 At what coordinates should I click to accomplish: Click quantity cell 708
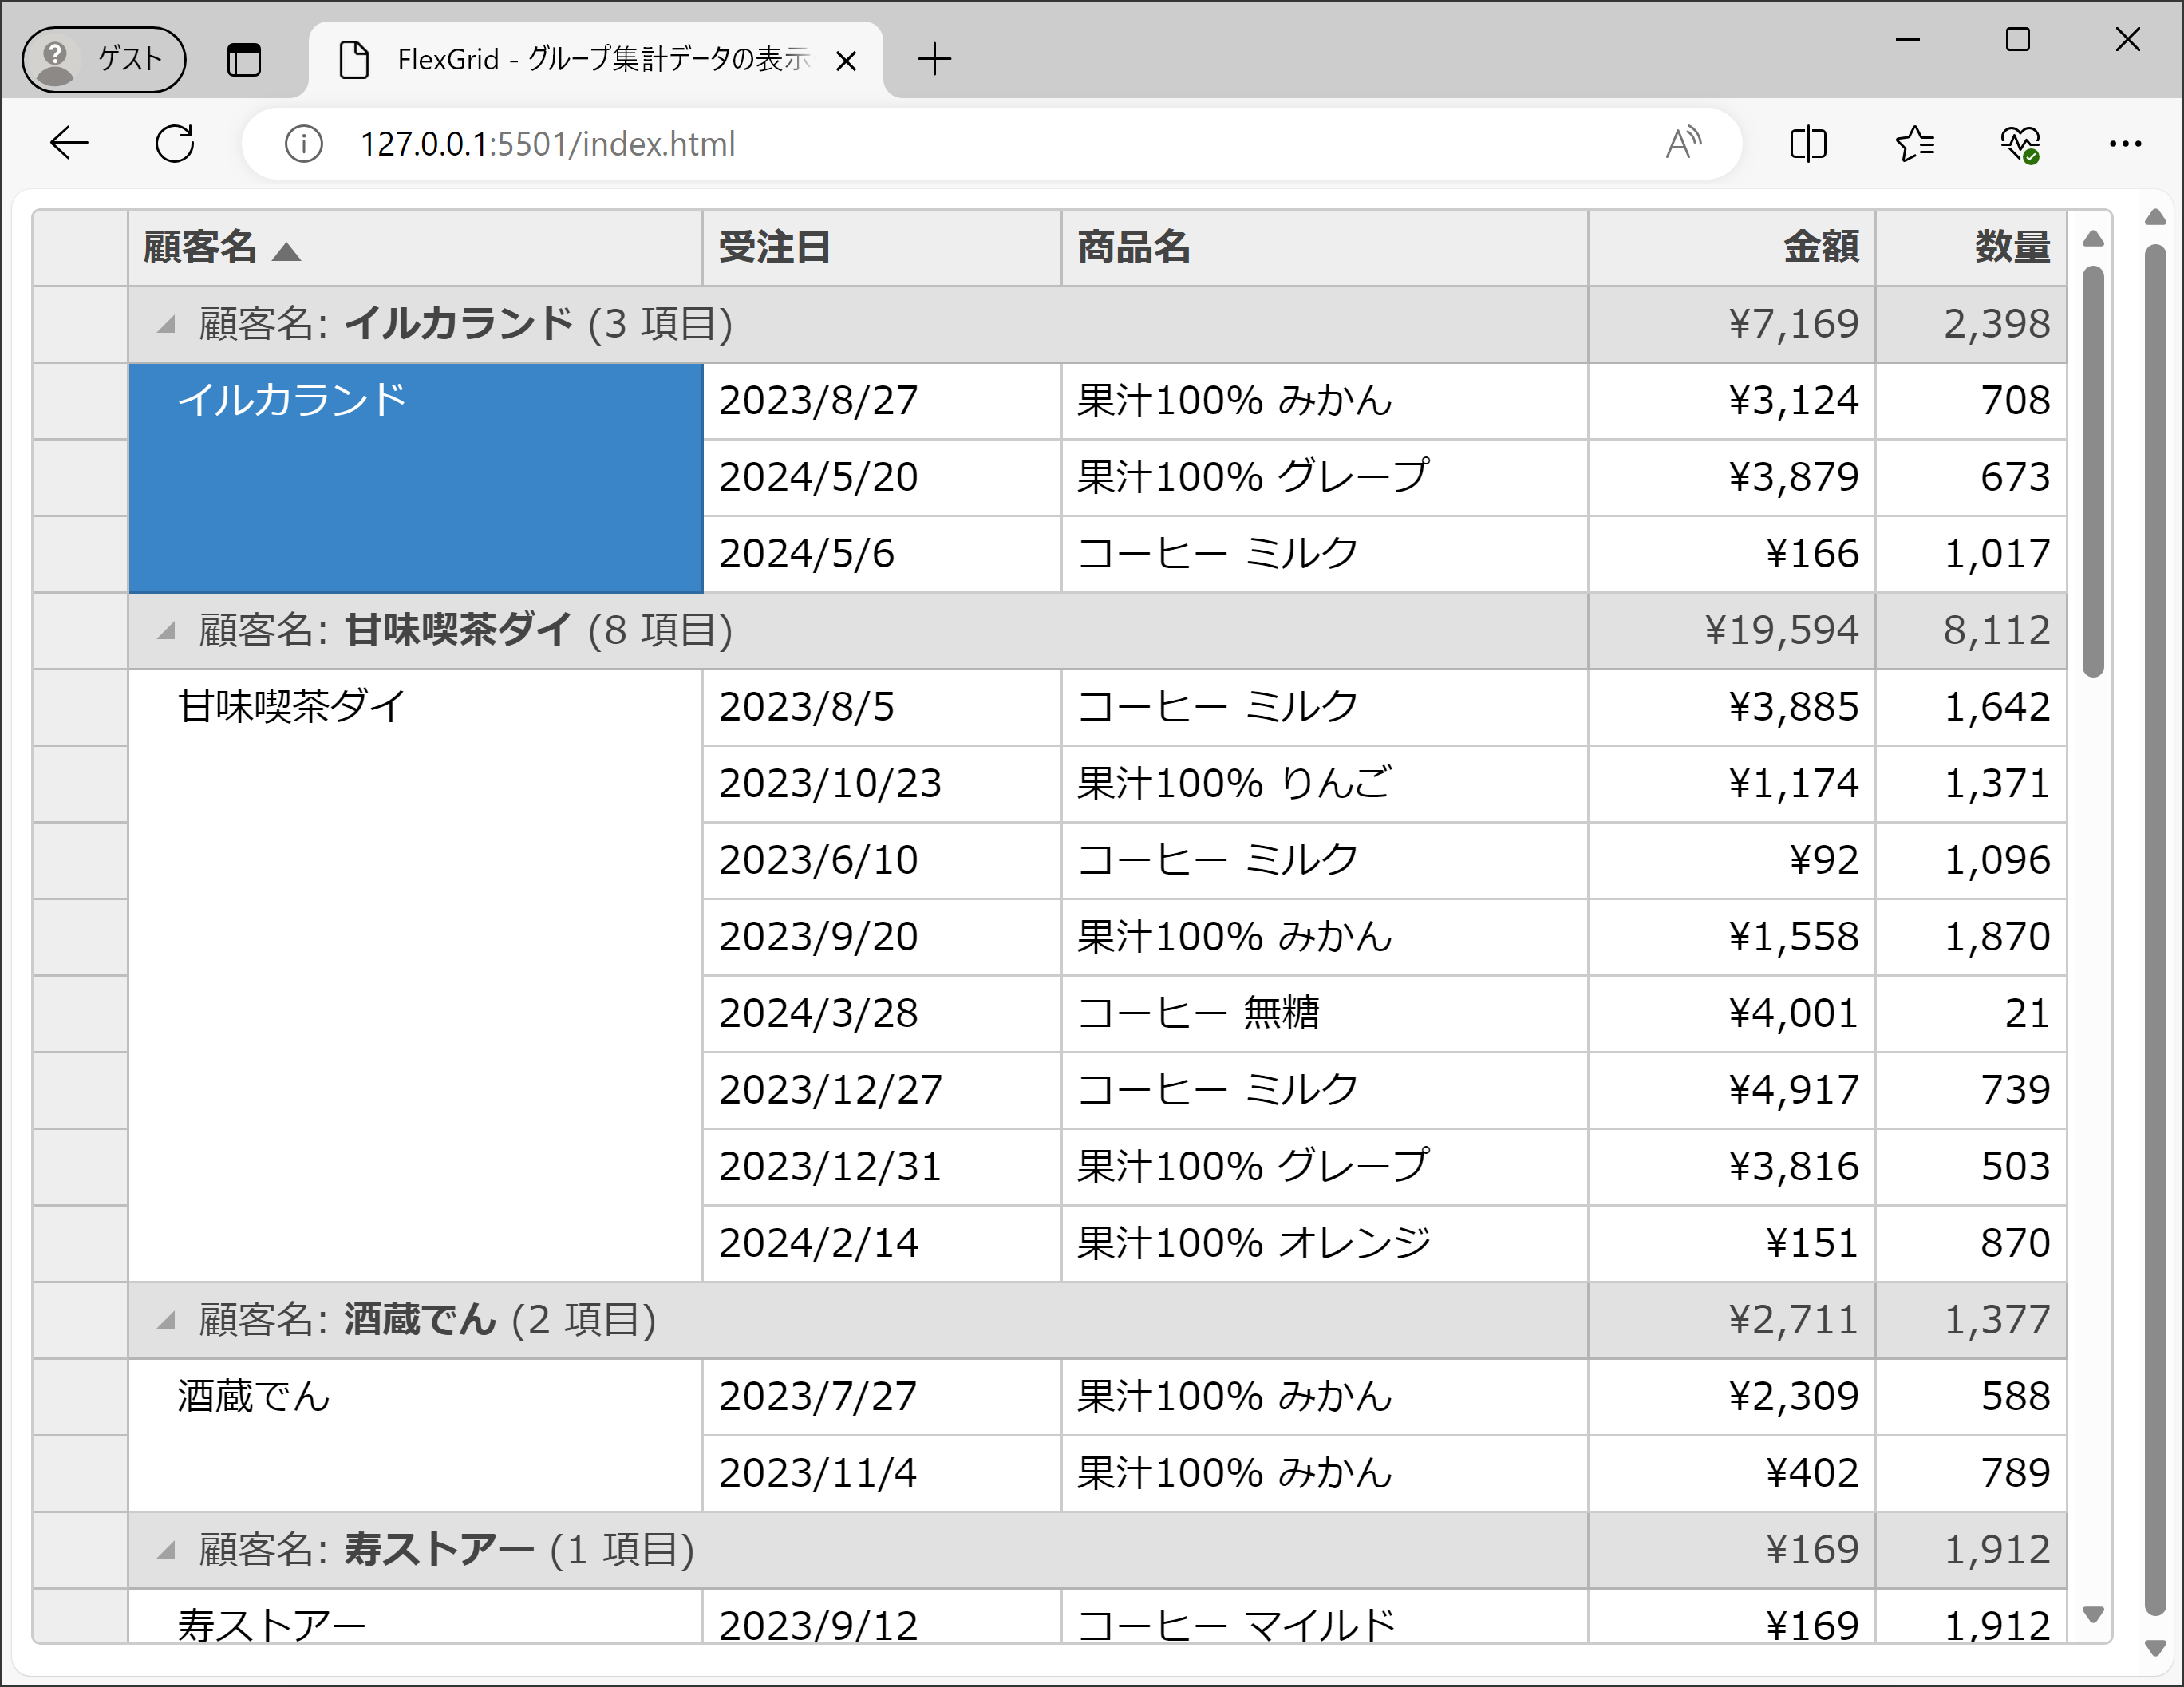point(1971,401)
